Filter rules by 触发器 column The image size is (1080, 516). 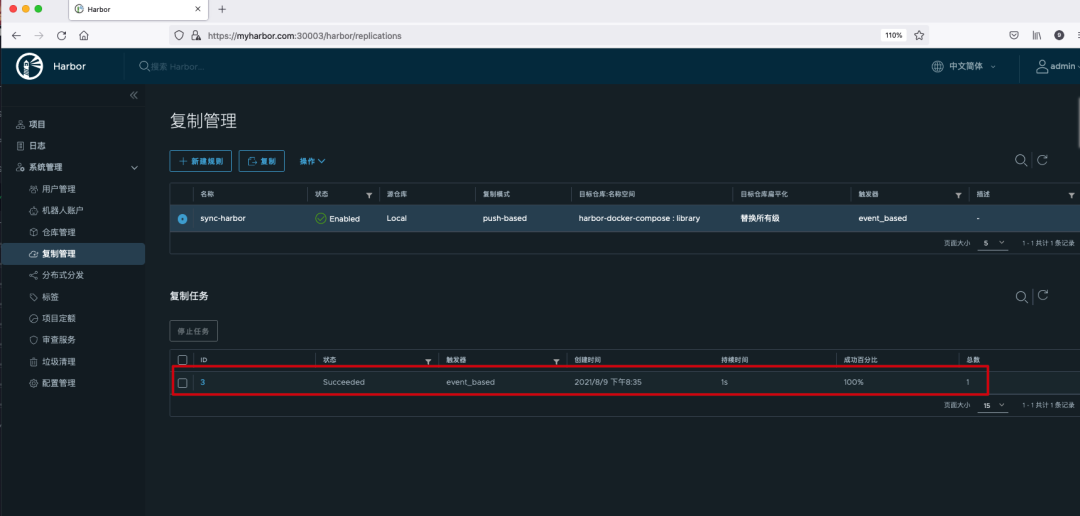click(x=958, y=196)
